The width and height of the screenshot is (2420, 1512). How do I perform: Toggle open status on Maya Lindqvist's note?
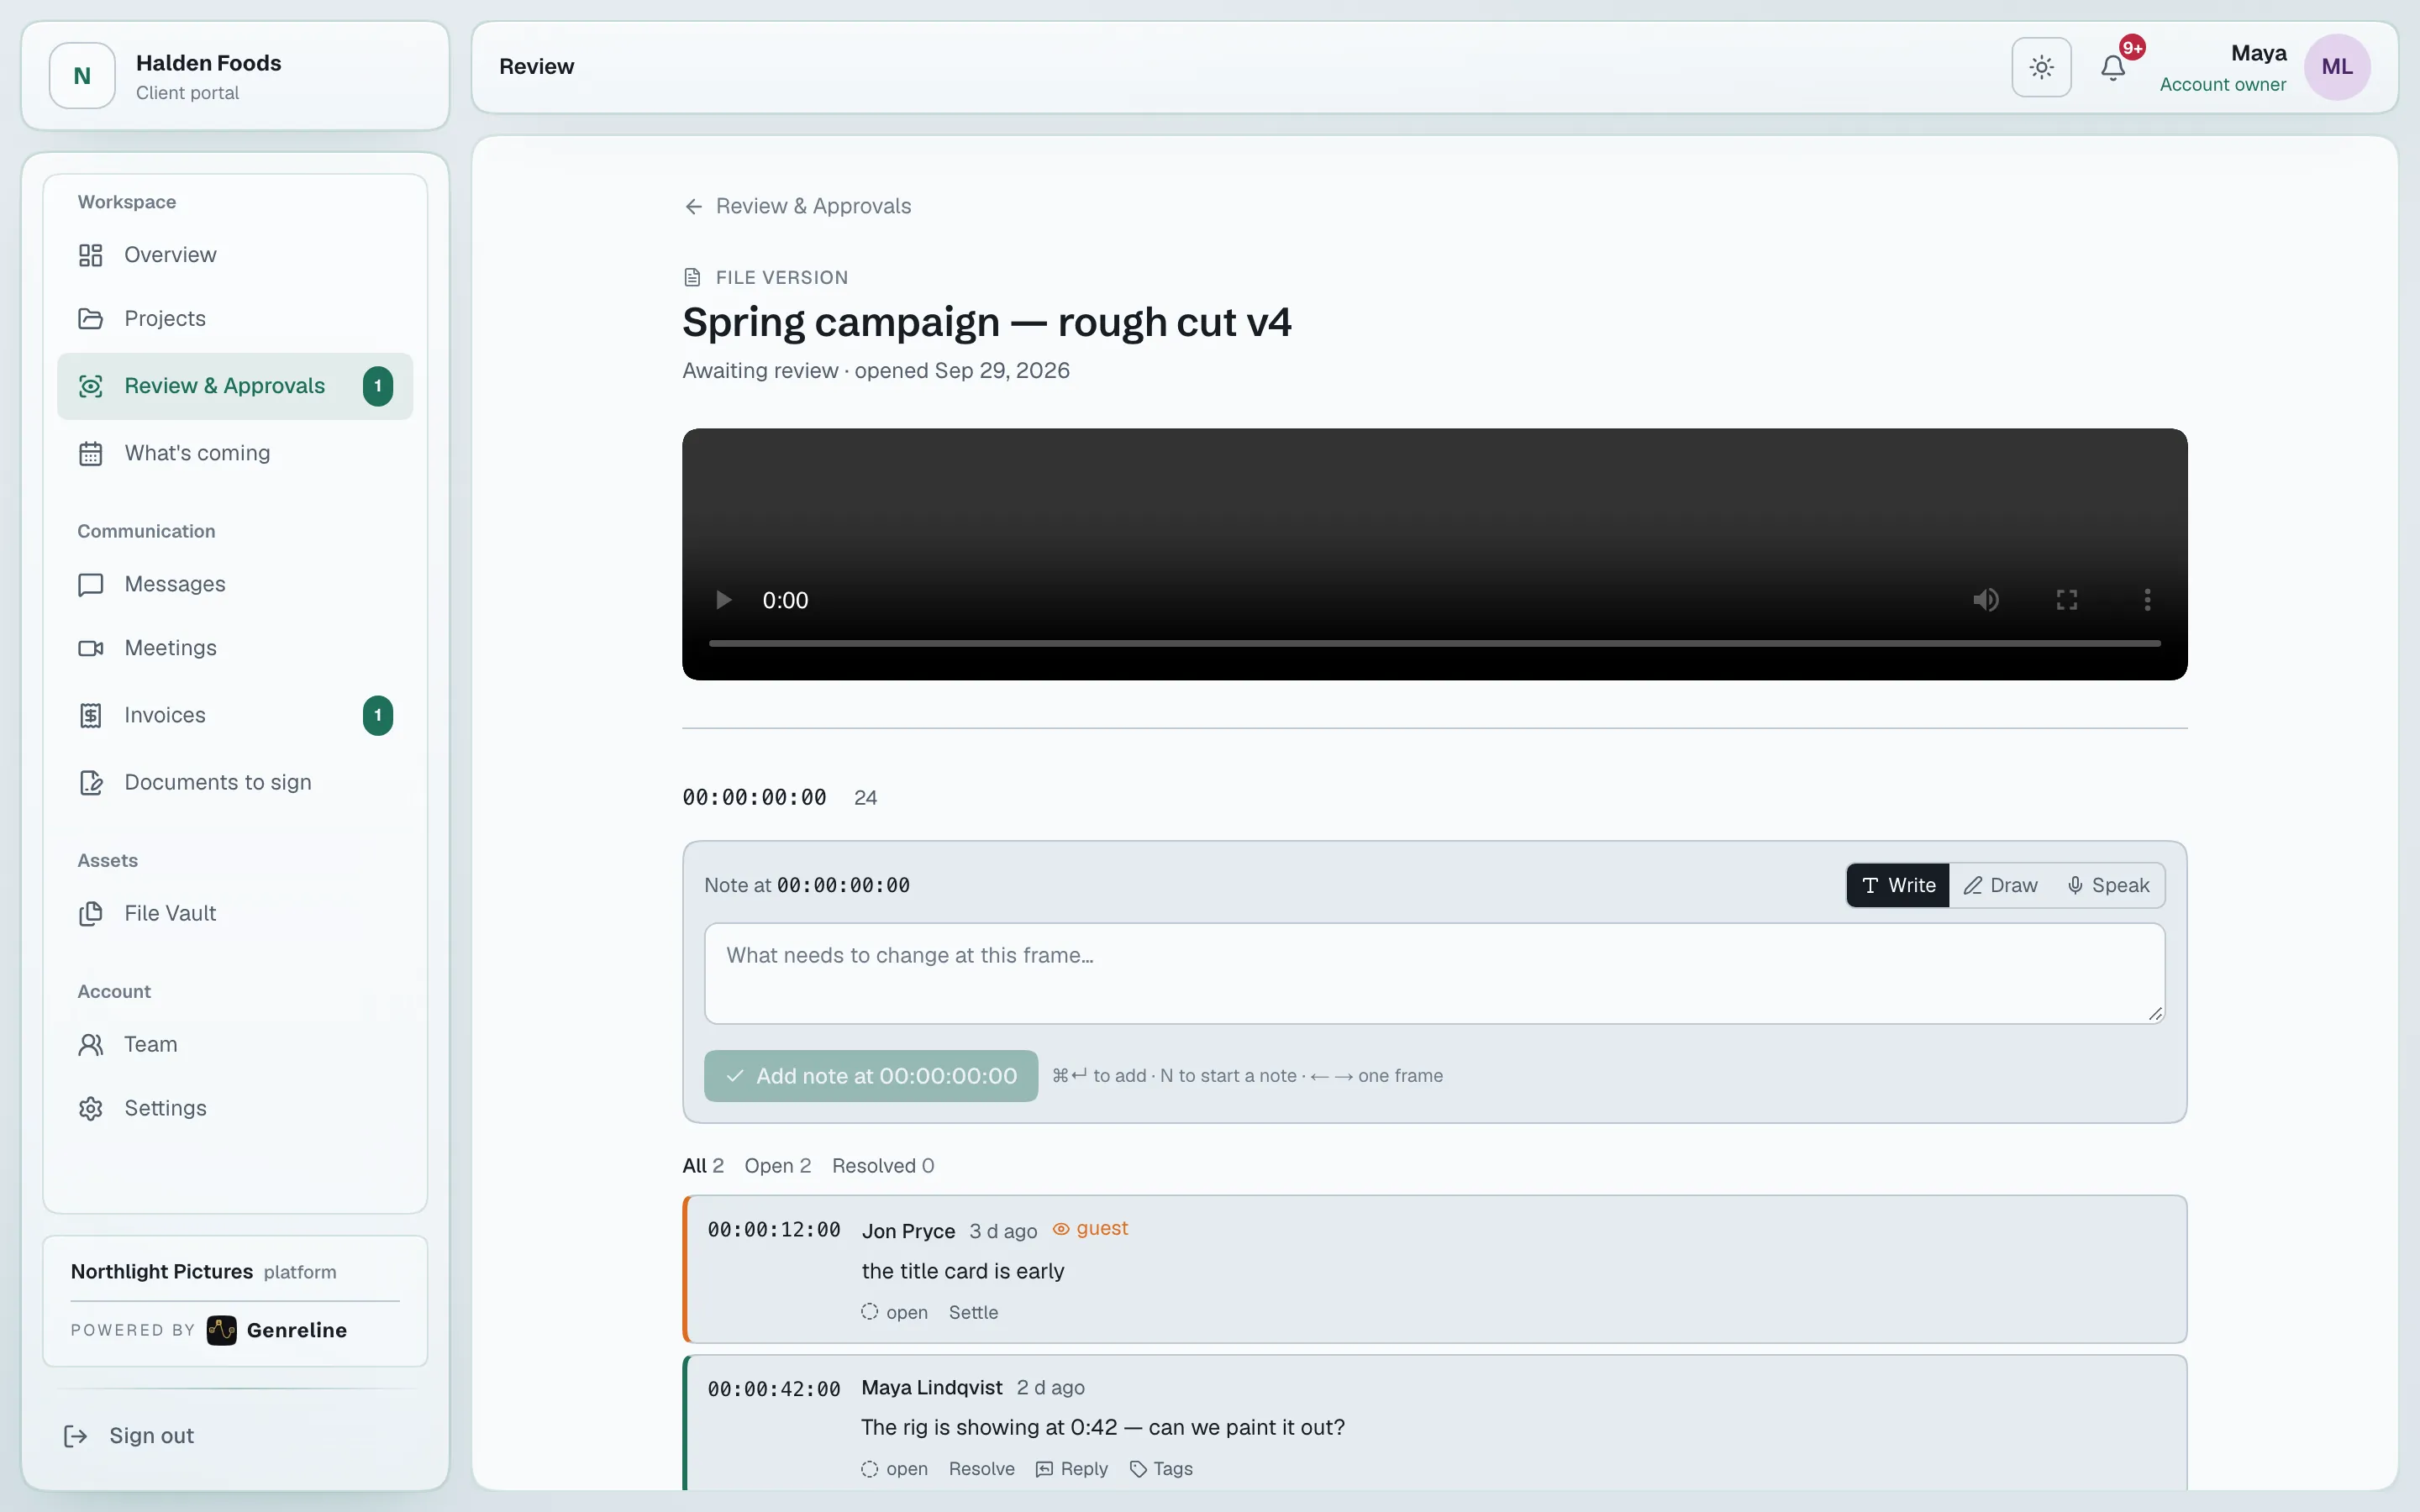tap(894, 1469)
